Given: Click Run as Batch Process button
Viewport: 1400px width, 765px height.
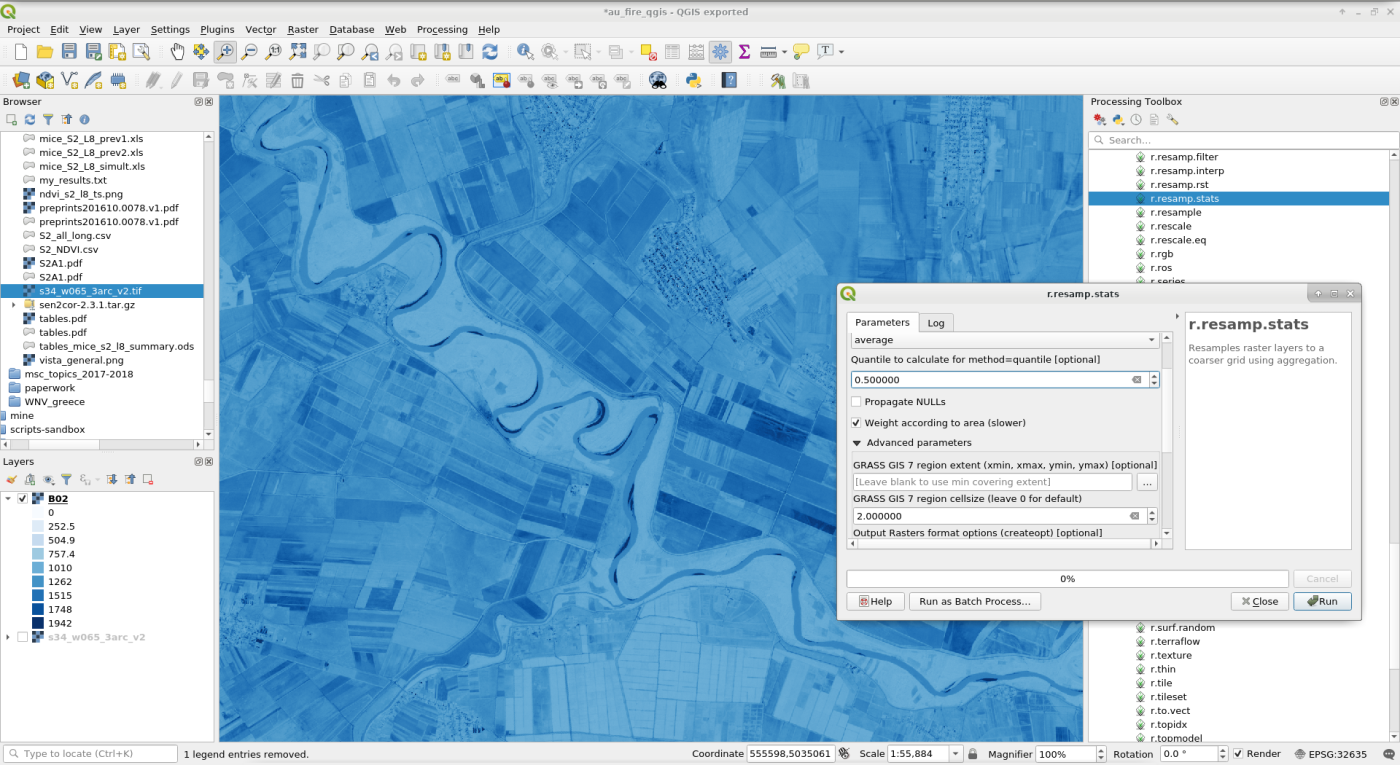Looking at the screenshot, I should point(975,602).
